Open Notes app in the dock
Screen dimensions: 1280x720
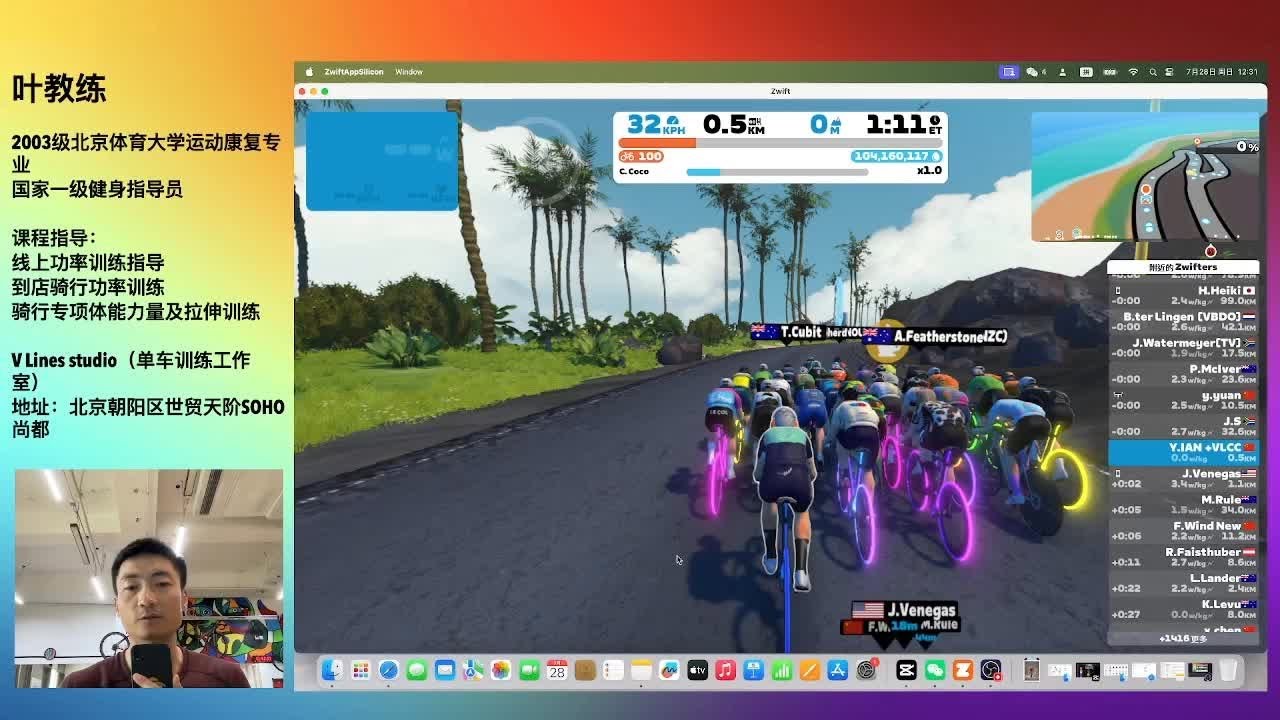point(642,670)
